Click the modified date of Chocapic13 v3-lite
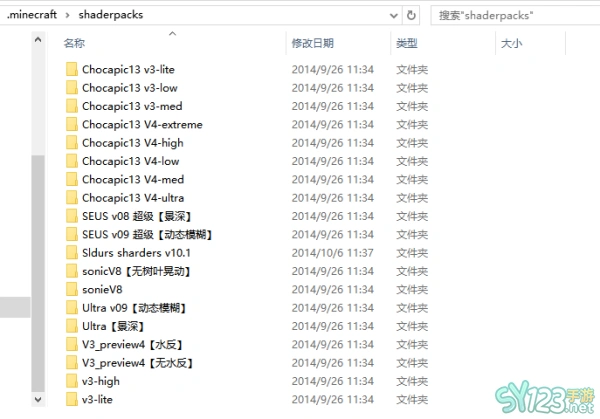This screenshot has height=419, width=600. coord(333,70)
